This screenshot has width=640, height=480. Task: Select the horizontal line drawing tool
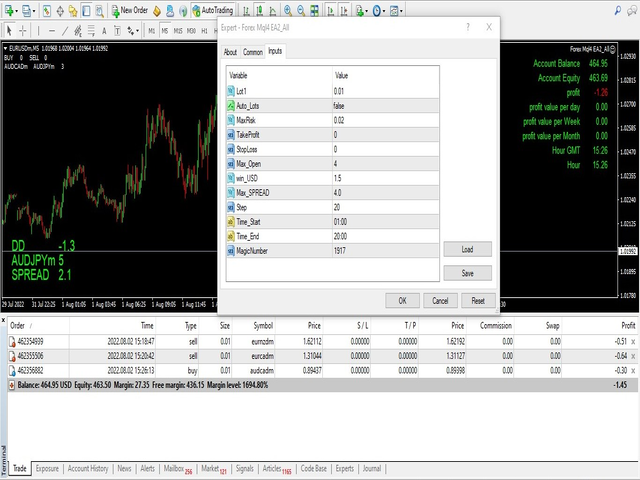coord(51,31)
